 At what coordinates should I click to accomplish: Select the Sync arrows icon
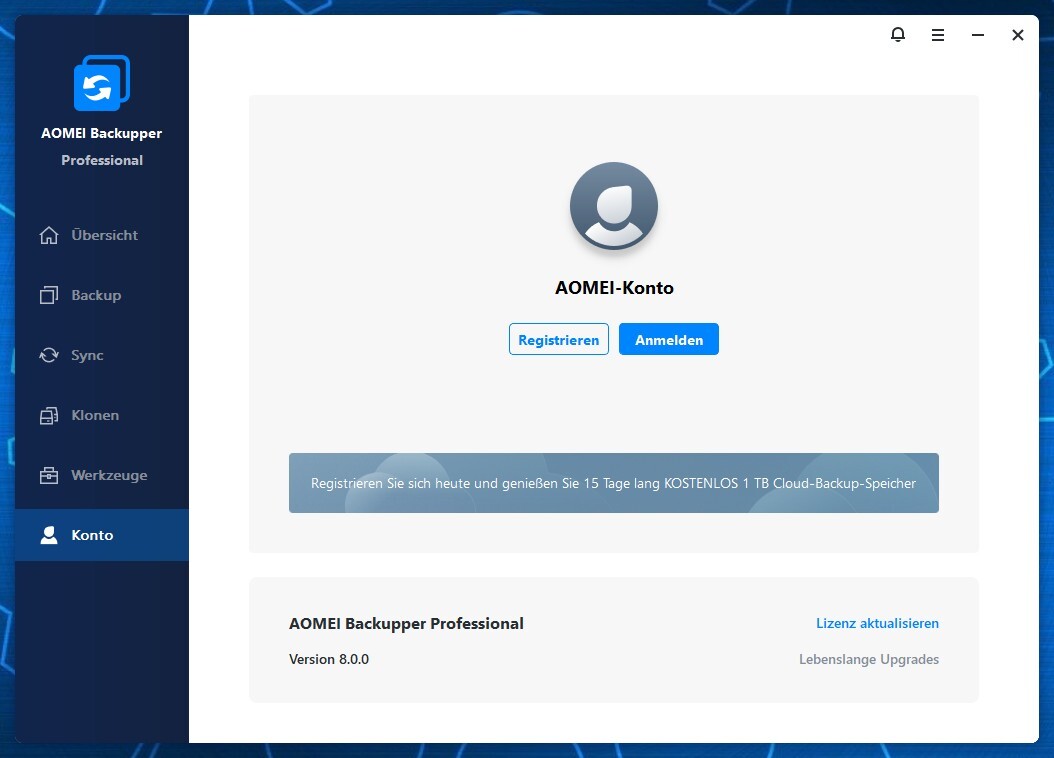[x=48, y=356]
